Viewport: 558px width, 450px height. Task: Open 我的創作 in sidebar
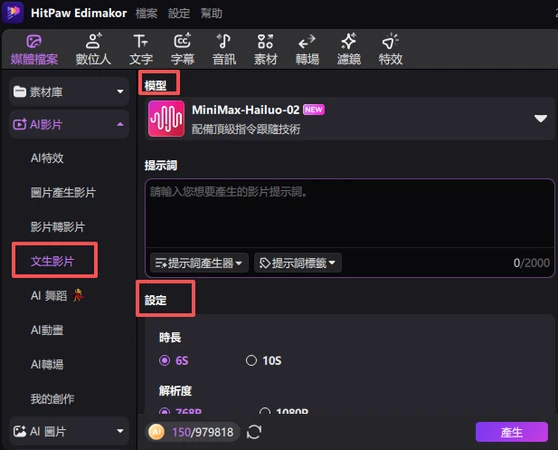click(x=52, y=399)
